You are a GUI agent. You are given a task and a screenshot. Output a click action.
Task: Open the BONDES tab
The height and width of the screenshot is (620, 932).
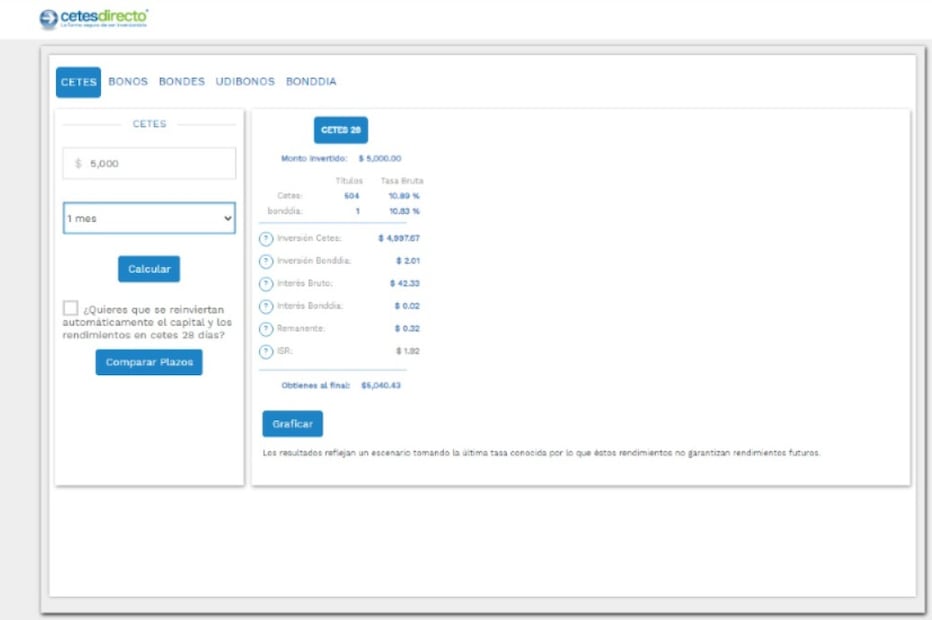pyautogui.click(x=182, y=81)
